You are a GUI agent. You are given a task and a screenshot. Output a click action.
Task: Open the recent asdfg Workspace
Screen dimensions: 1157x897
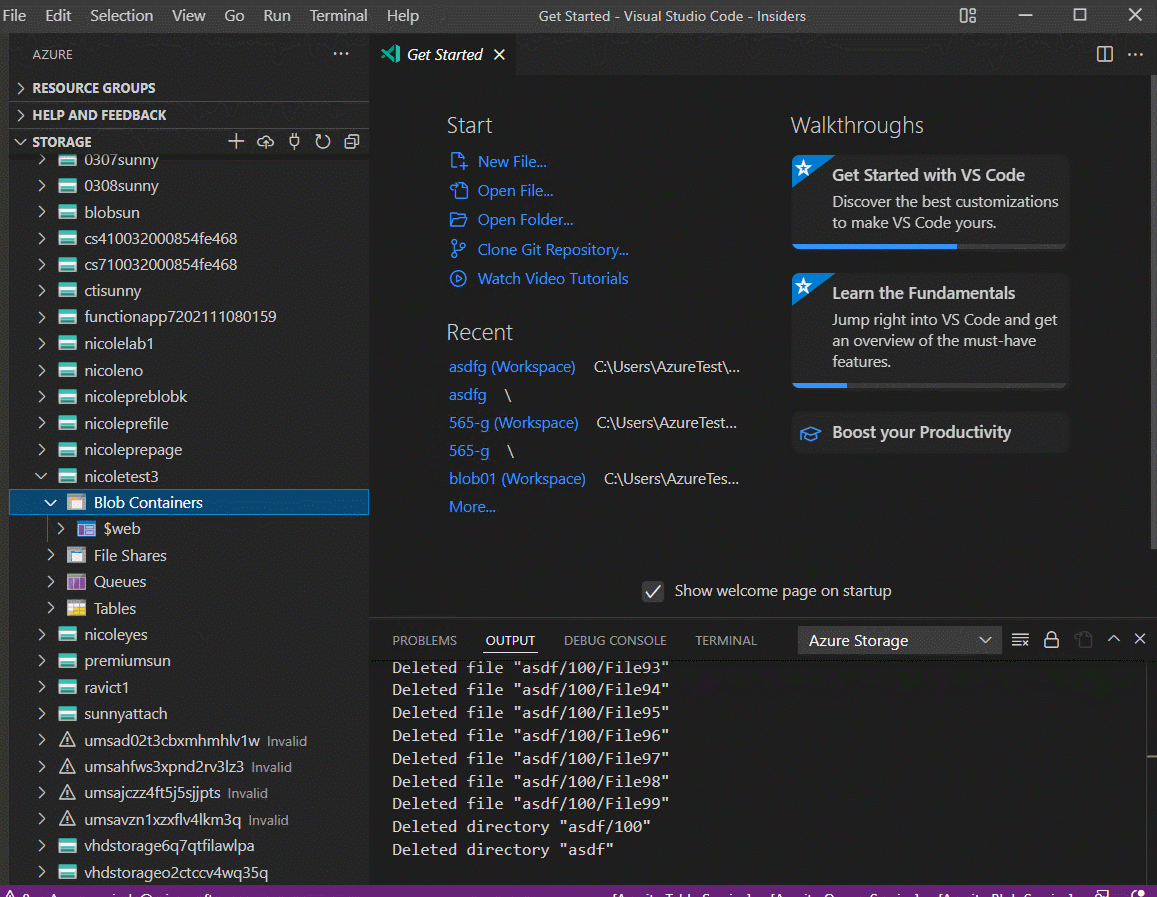[512, 366]
